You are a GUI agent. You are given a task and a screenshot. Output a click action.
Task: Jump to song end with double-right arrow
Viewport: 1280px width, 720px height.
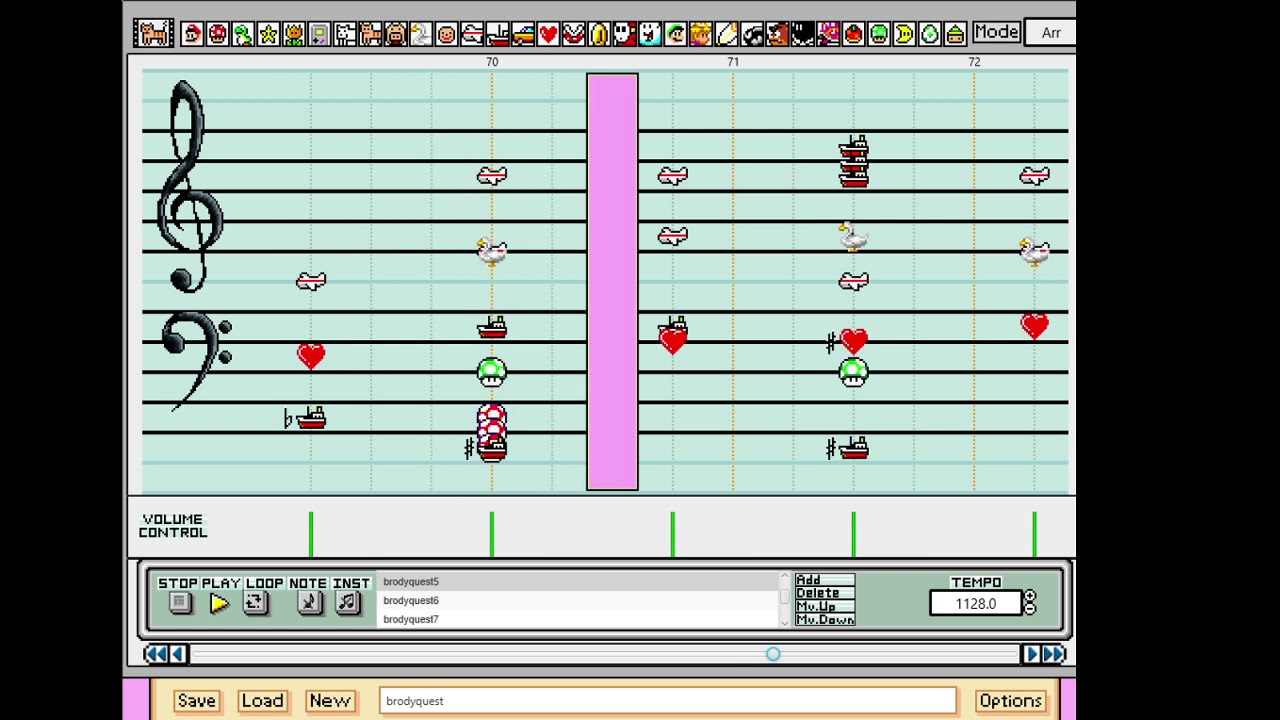1054,654
